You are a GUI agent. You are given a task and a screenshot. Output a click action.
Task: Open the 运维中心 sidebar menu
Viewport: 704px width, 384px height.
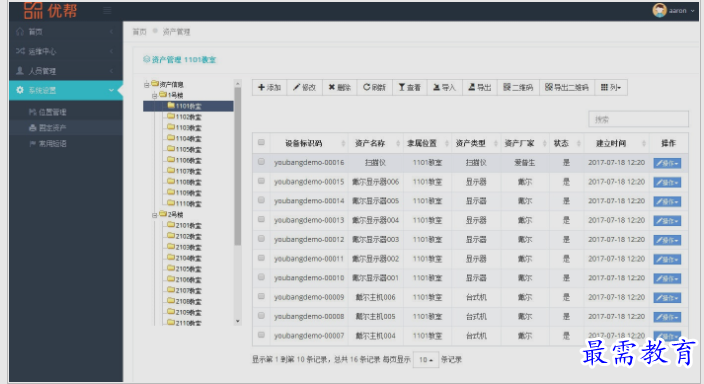(66, 51)
